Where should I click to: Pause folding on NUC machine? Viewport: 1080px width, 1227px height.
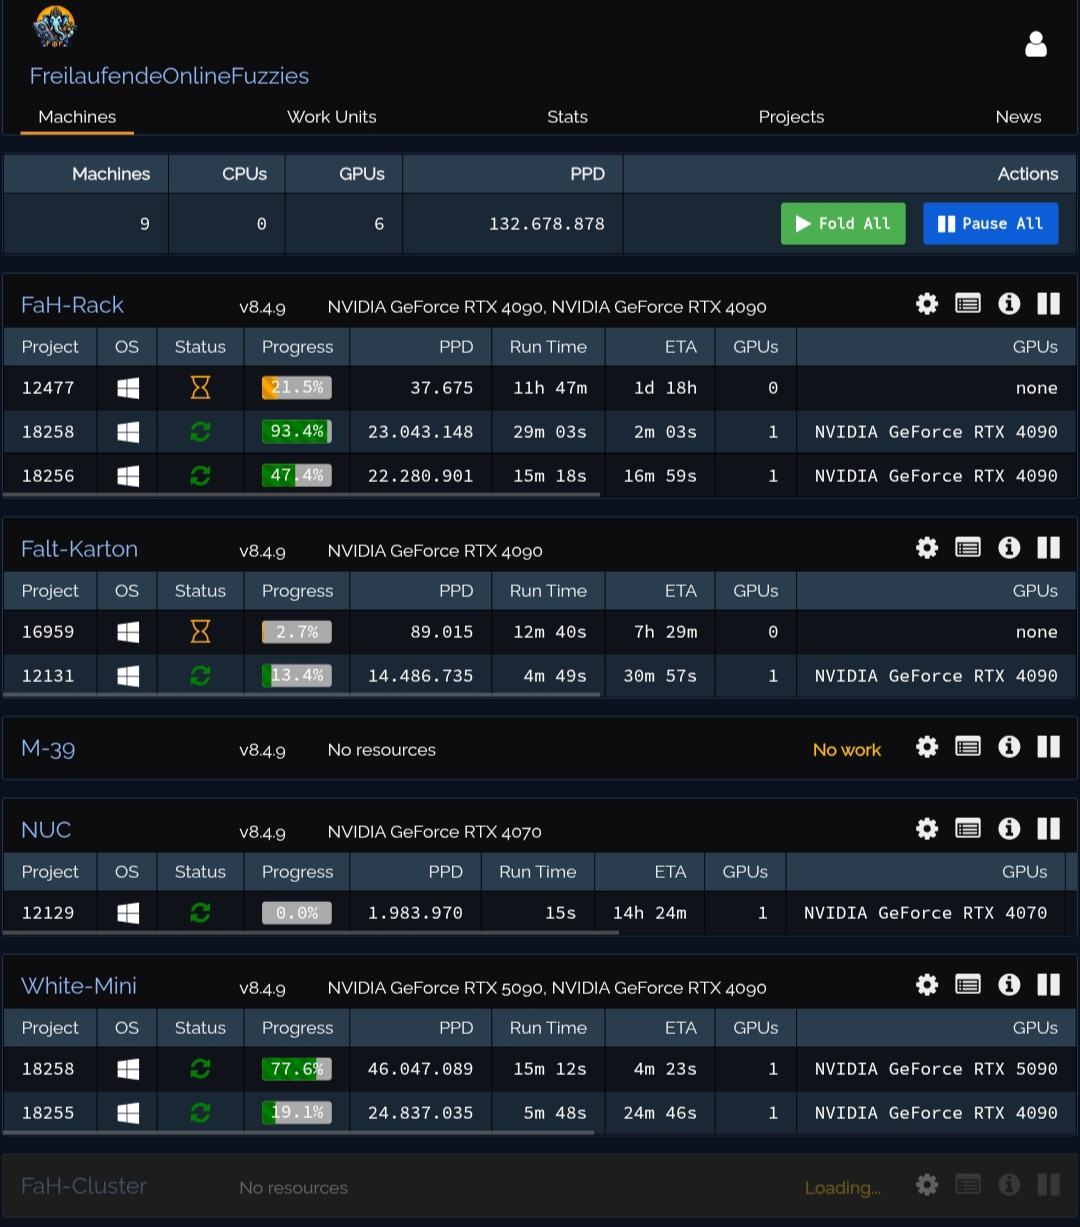[1048, 829]
